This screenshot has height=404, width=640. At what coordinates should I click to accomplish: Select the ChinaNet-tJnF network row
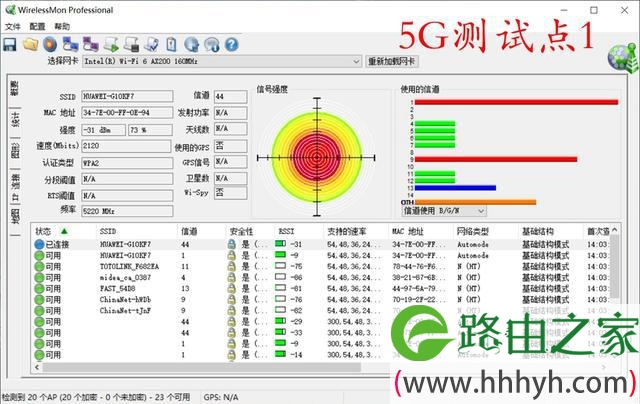click(322, 311)
